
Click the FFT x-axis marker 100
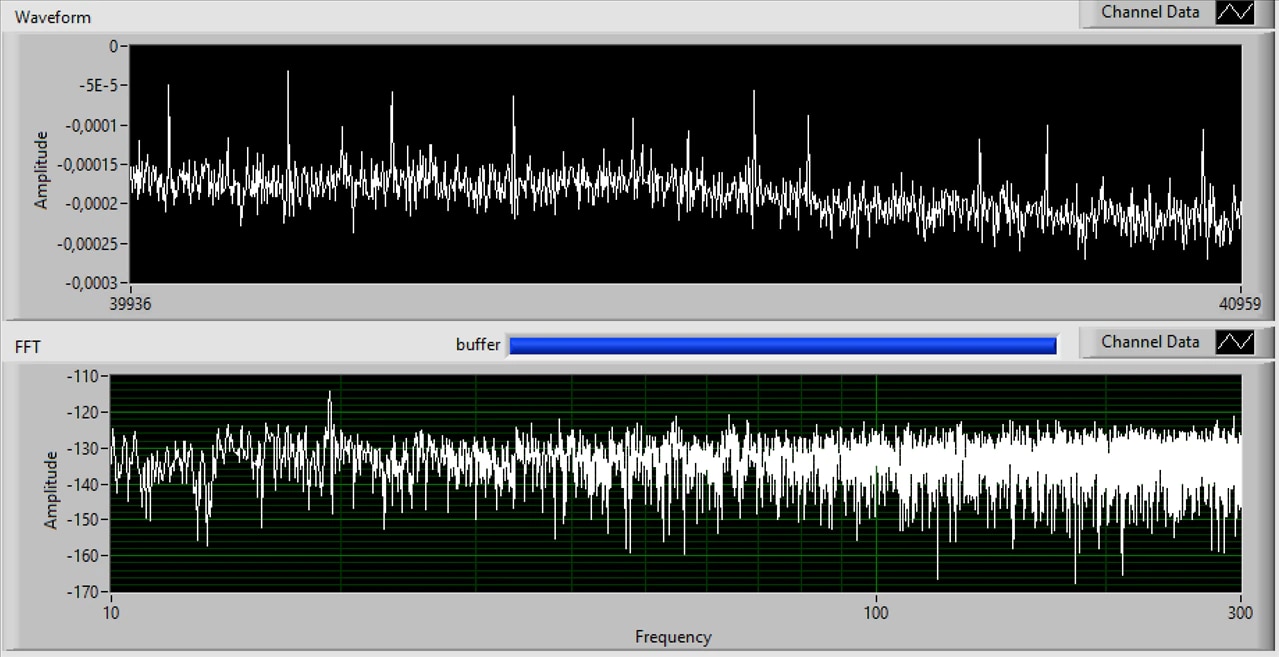(876, 612)
